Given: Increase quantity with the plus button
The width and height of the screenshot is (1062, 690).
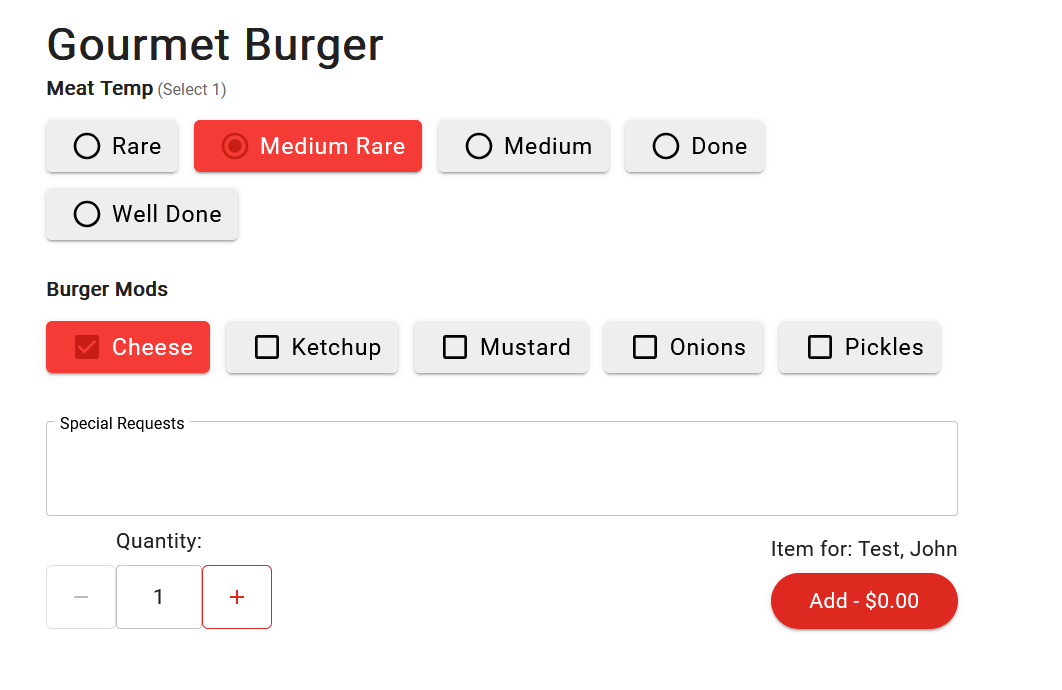Looking at the screenshot, I should 237,597.
